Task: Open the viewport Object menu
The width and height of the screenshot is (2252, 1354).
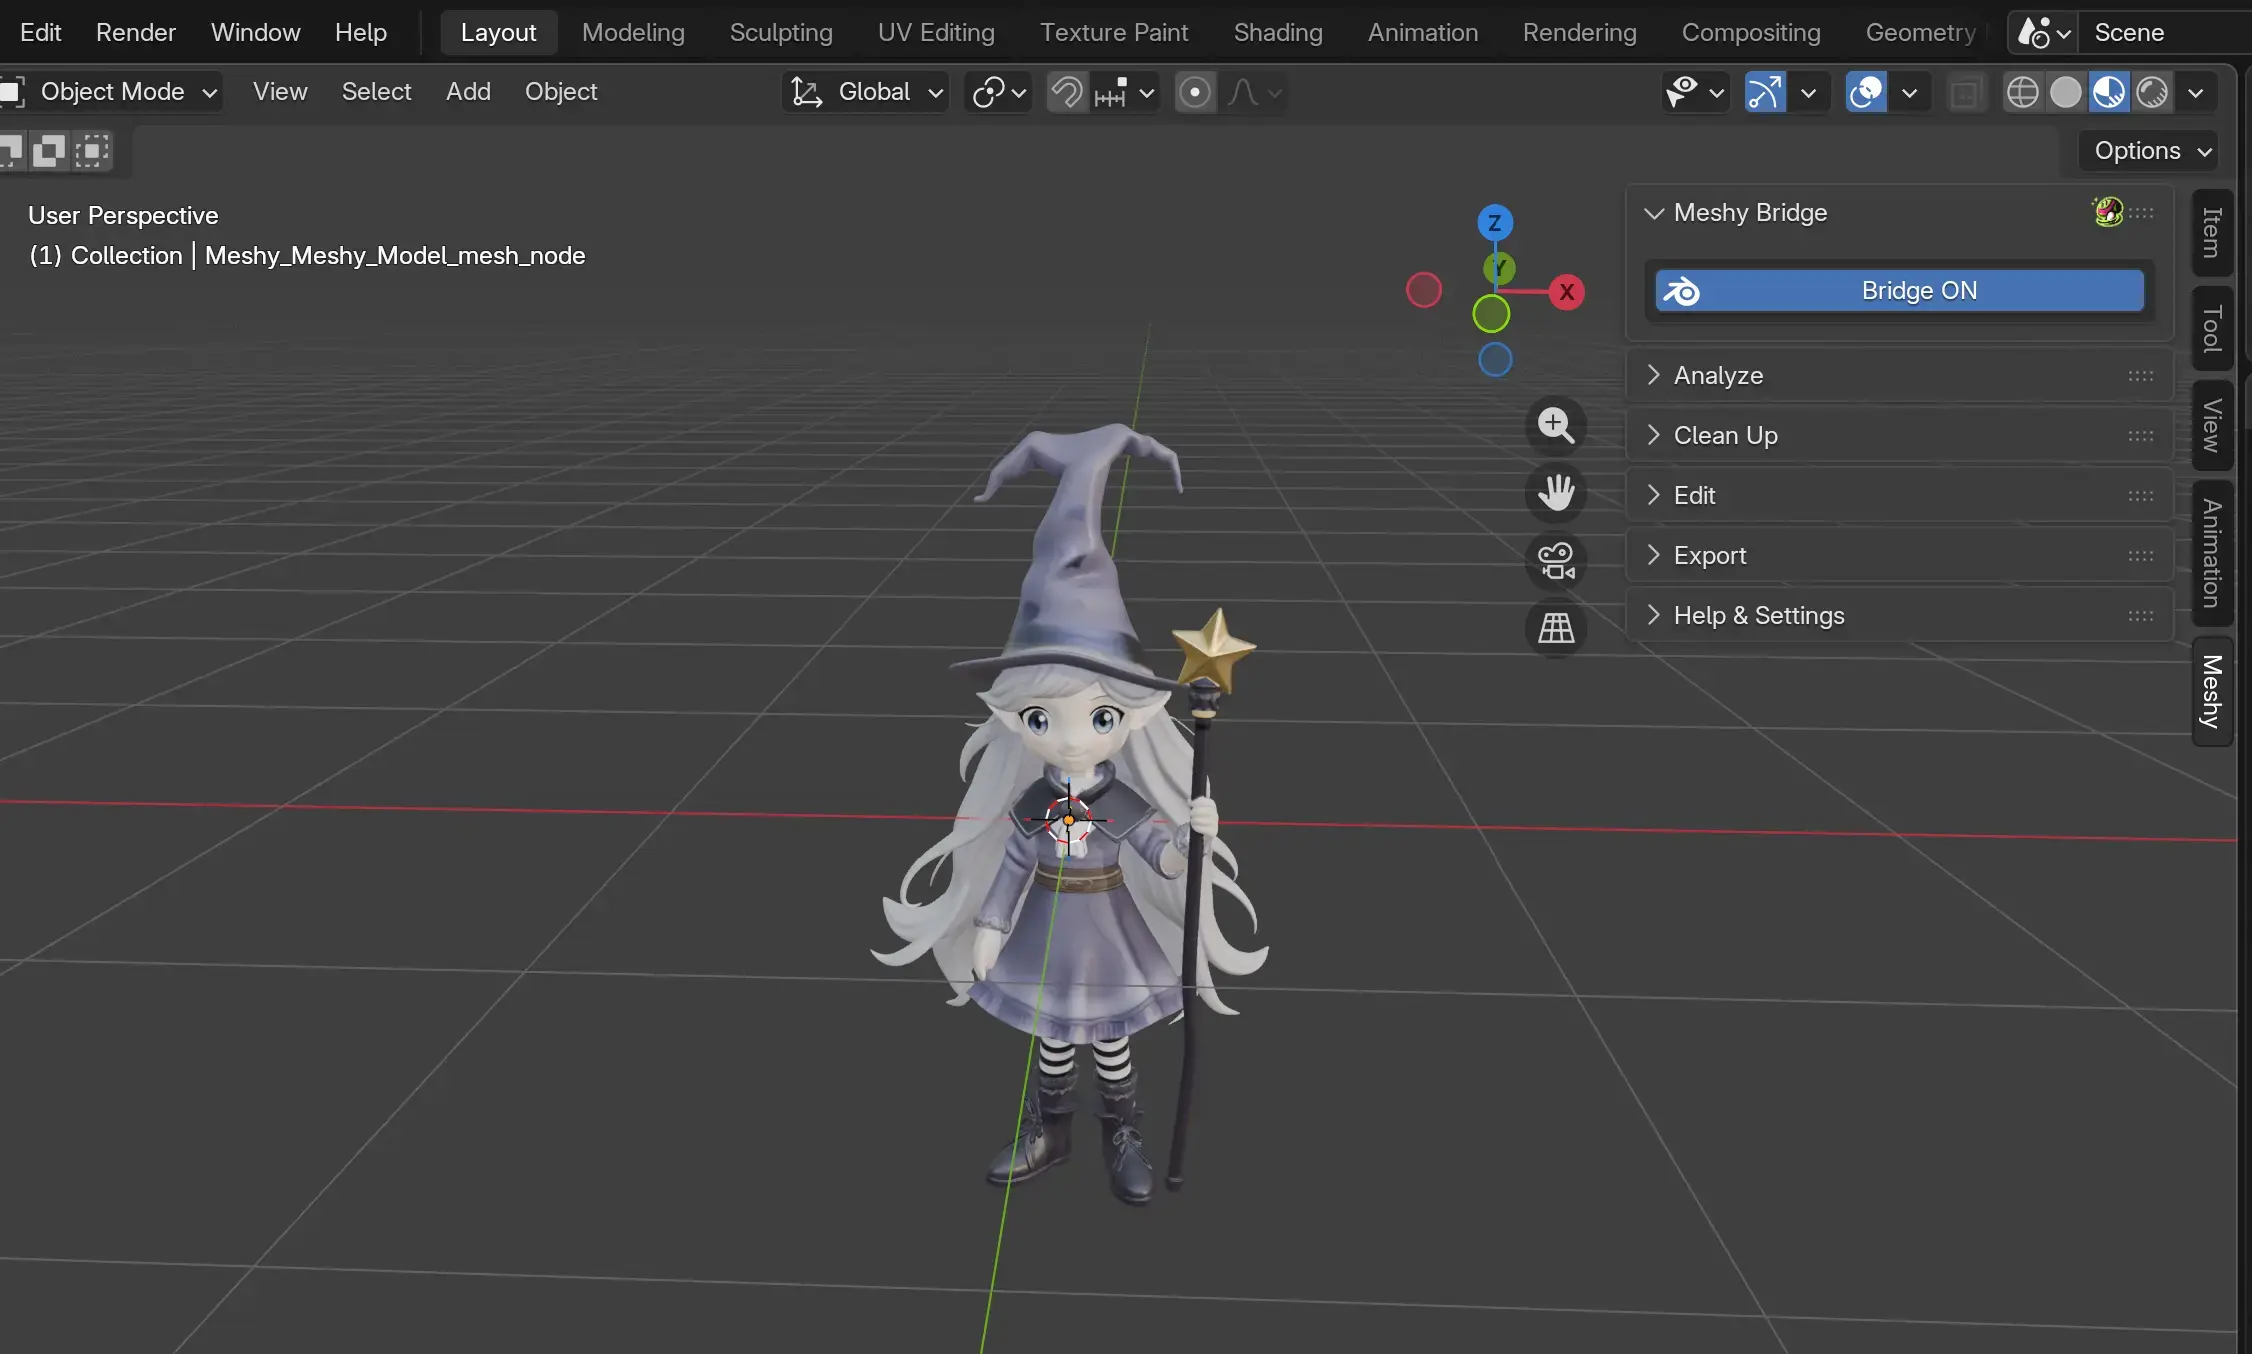Action: (560, 92)
